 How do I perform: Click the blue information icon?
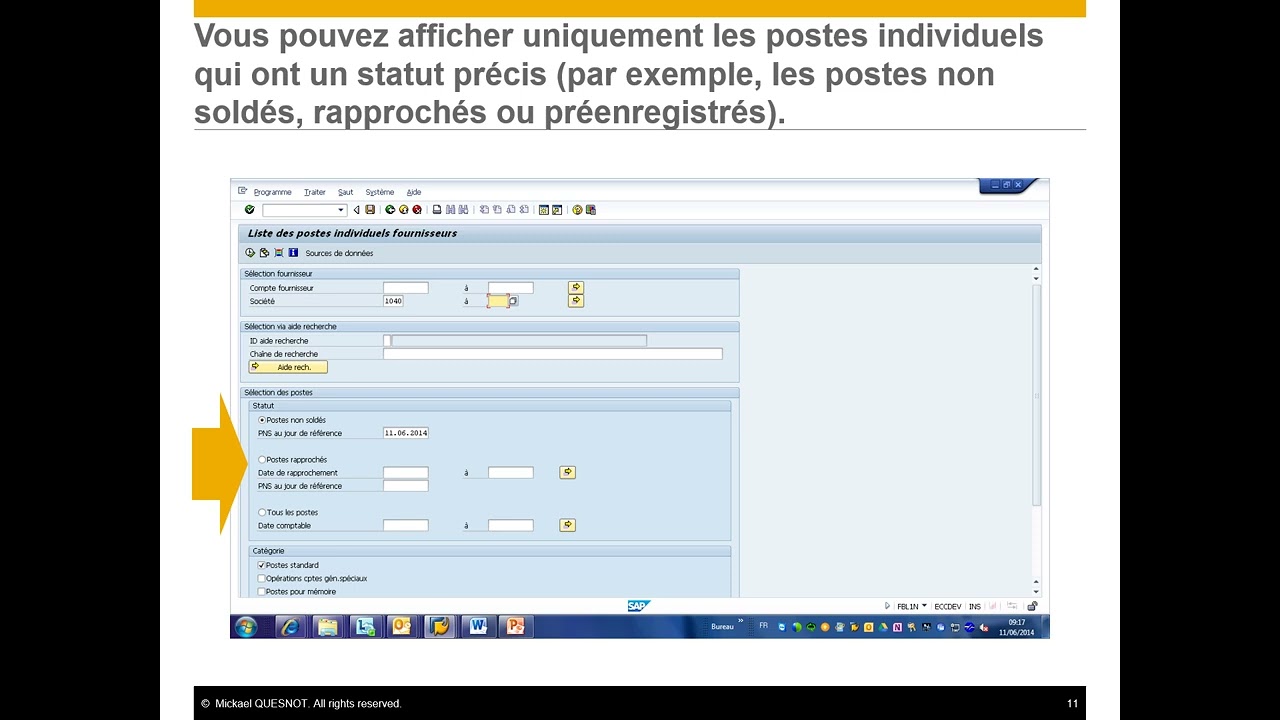pyautogui.click(x=293, y=253)
